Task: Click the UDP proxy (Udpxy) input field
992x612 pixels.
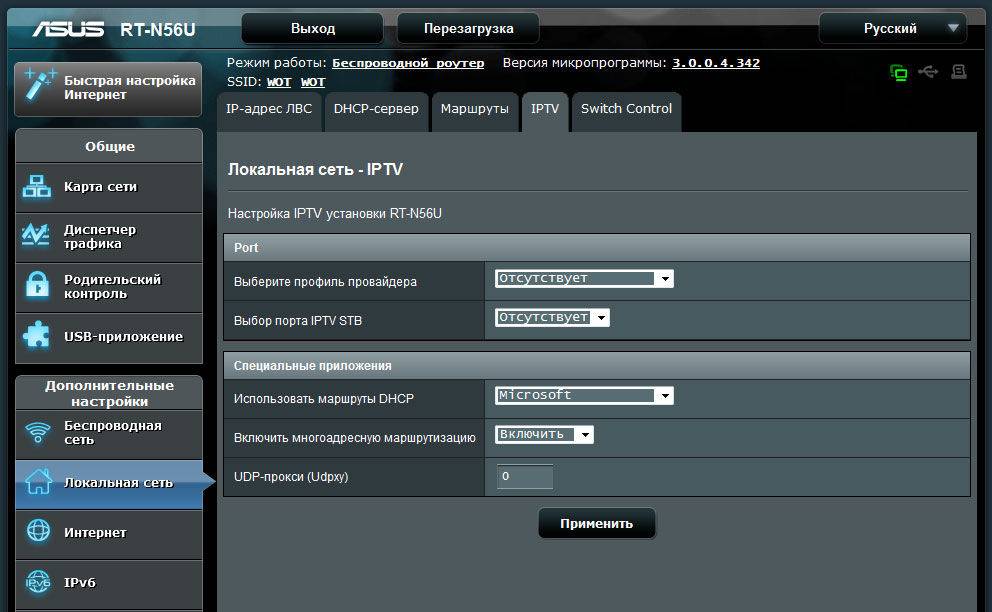Action: click(x=525, y=477)
